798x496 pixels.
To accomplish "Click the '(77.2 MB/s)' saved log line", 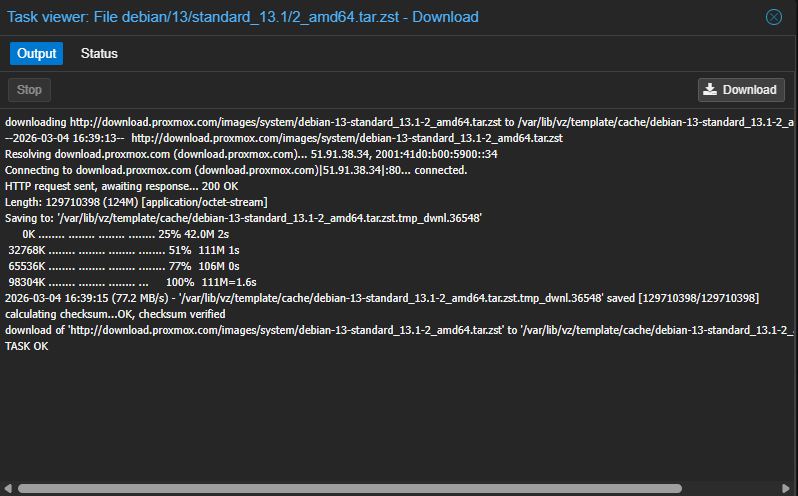I will [382, 298].
